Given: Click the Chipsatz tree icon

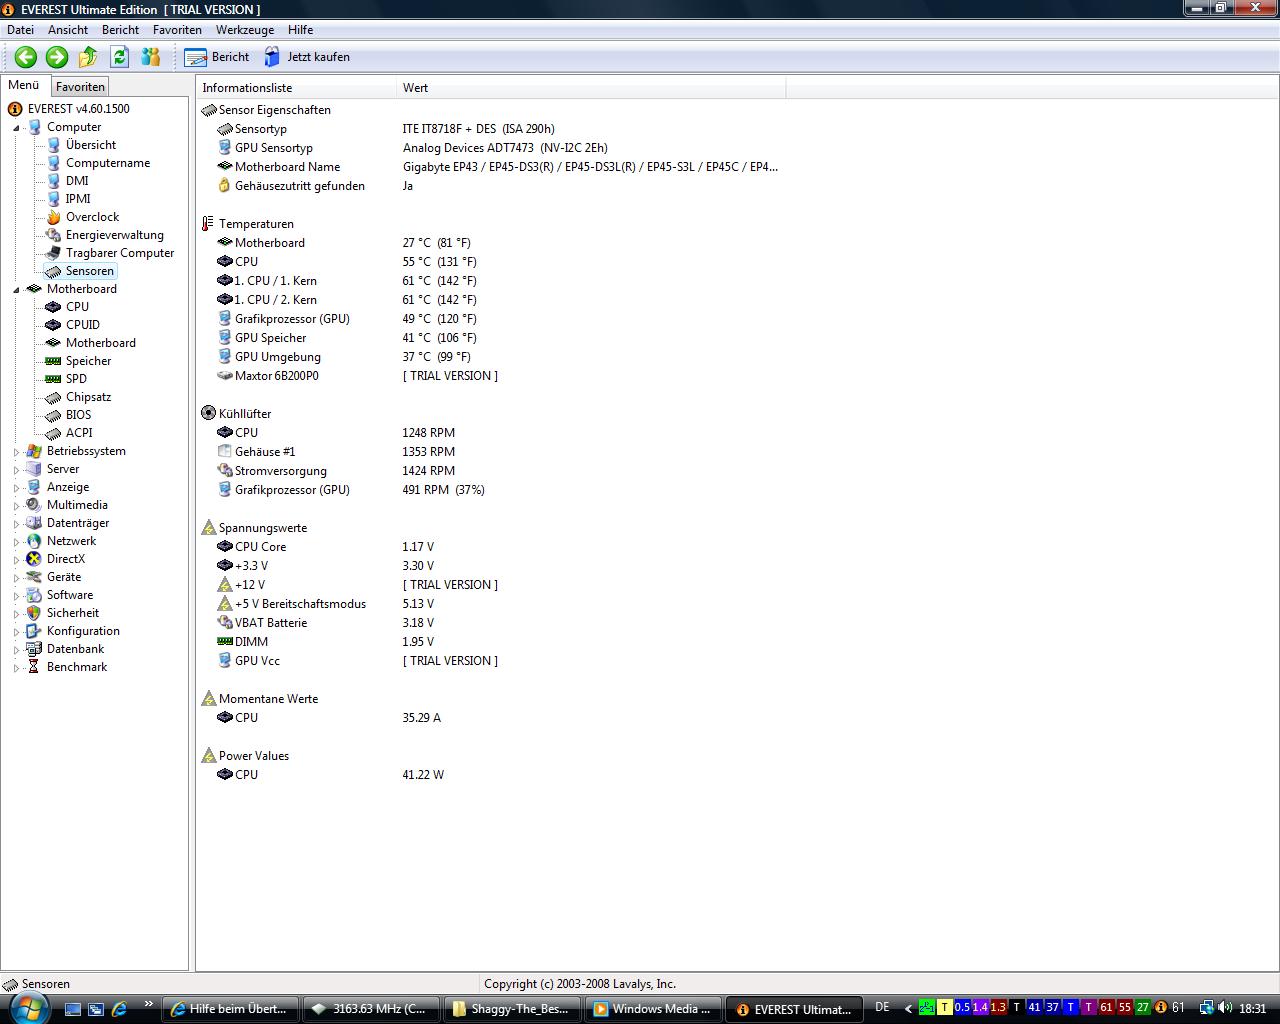Looking at the screenshot, I should click(x=53, y=397).
